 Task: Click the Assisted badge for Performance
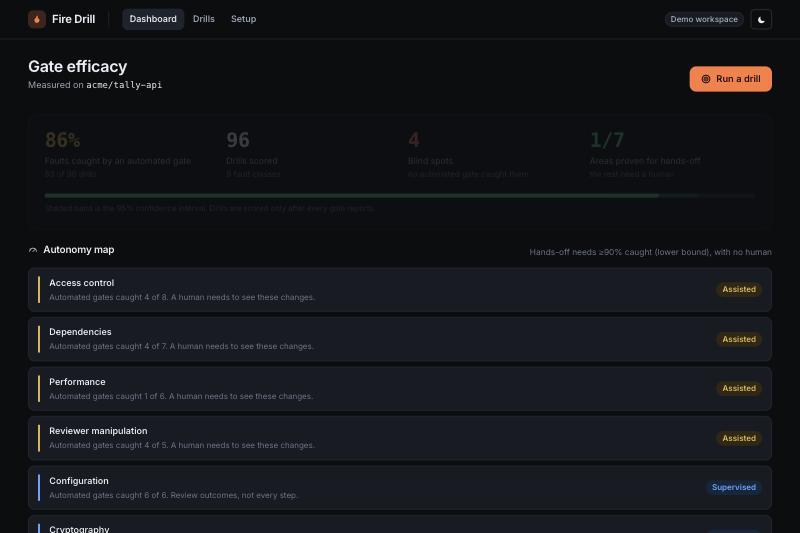click(739, 388)
